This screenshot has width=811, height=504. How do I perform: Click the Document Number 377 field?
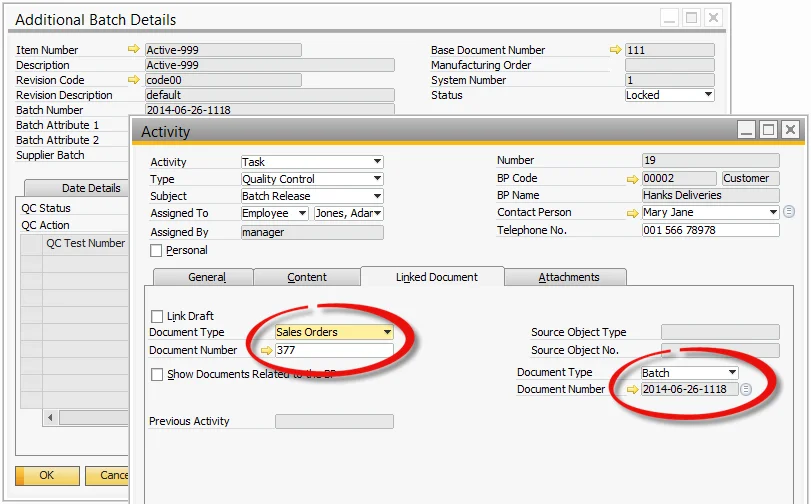(334, 350)
